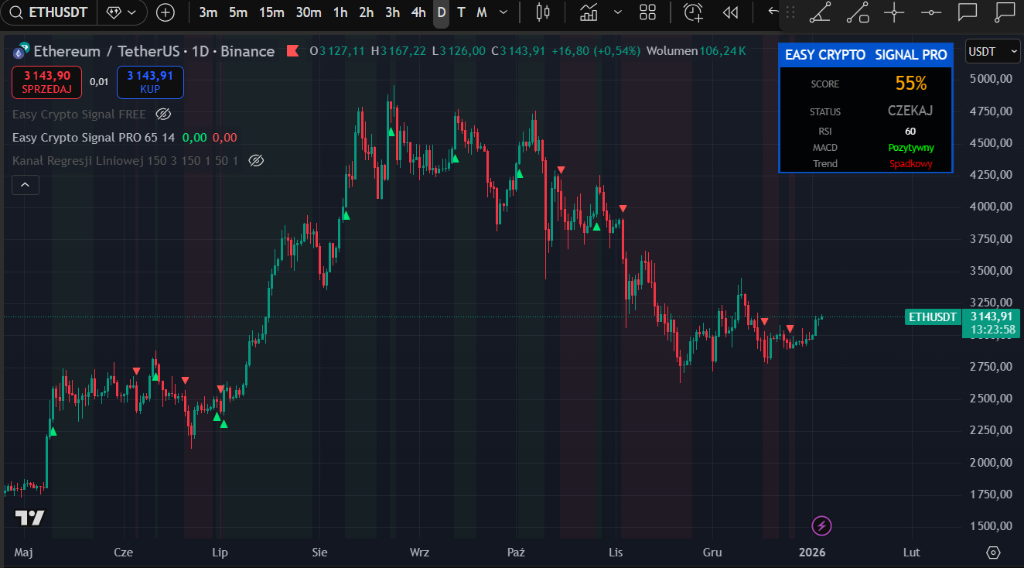This screenshot has width=1024, height=568.
Task: Click the Lis month axis label
Action: click(x=616, y=552)
